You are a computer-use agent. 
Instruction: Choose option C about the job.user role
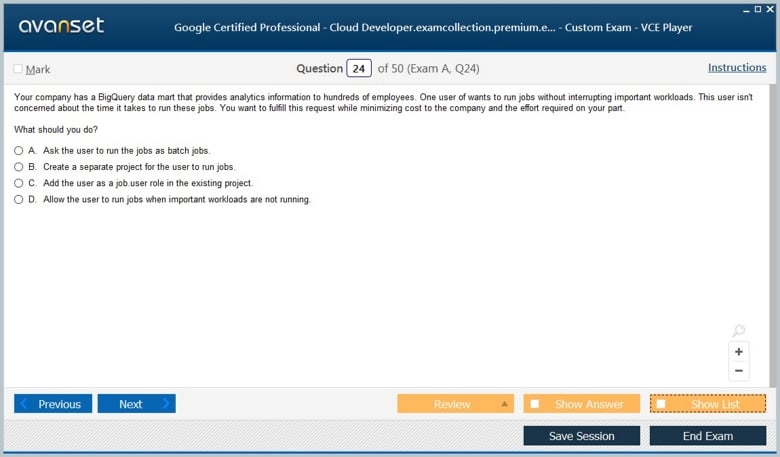click(x=19, y=183)
